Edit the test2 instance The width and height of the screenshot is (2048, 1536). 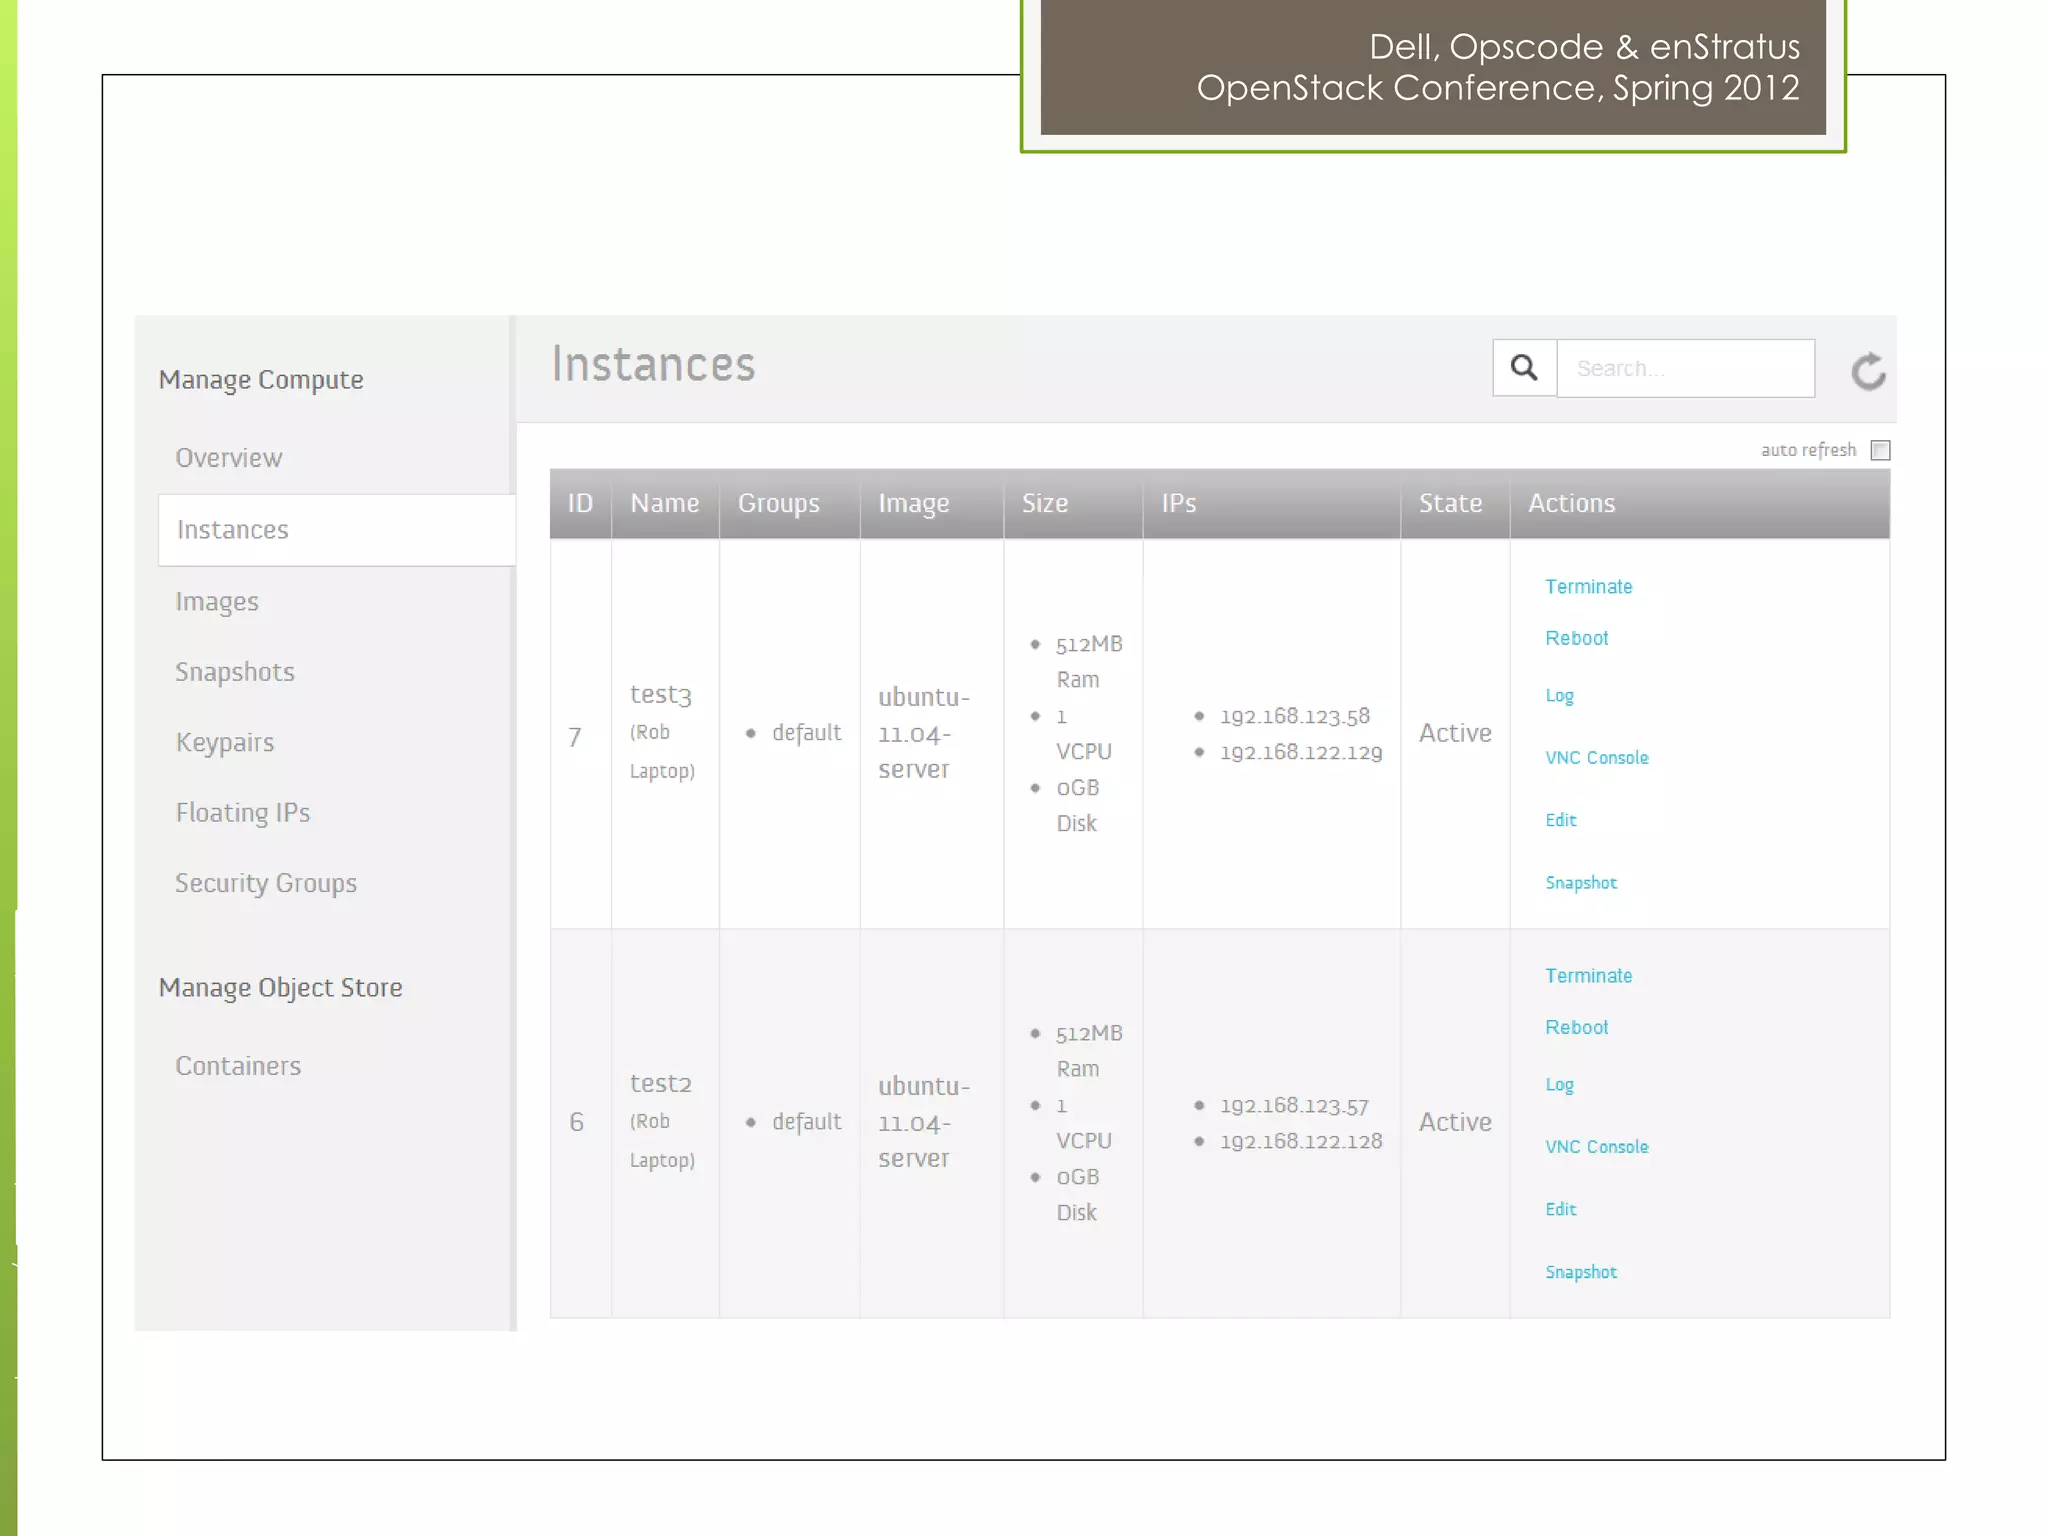[x=1560, y=1209]
